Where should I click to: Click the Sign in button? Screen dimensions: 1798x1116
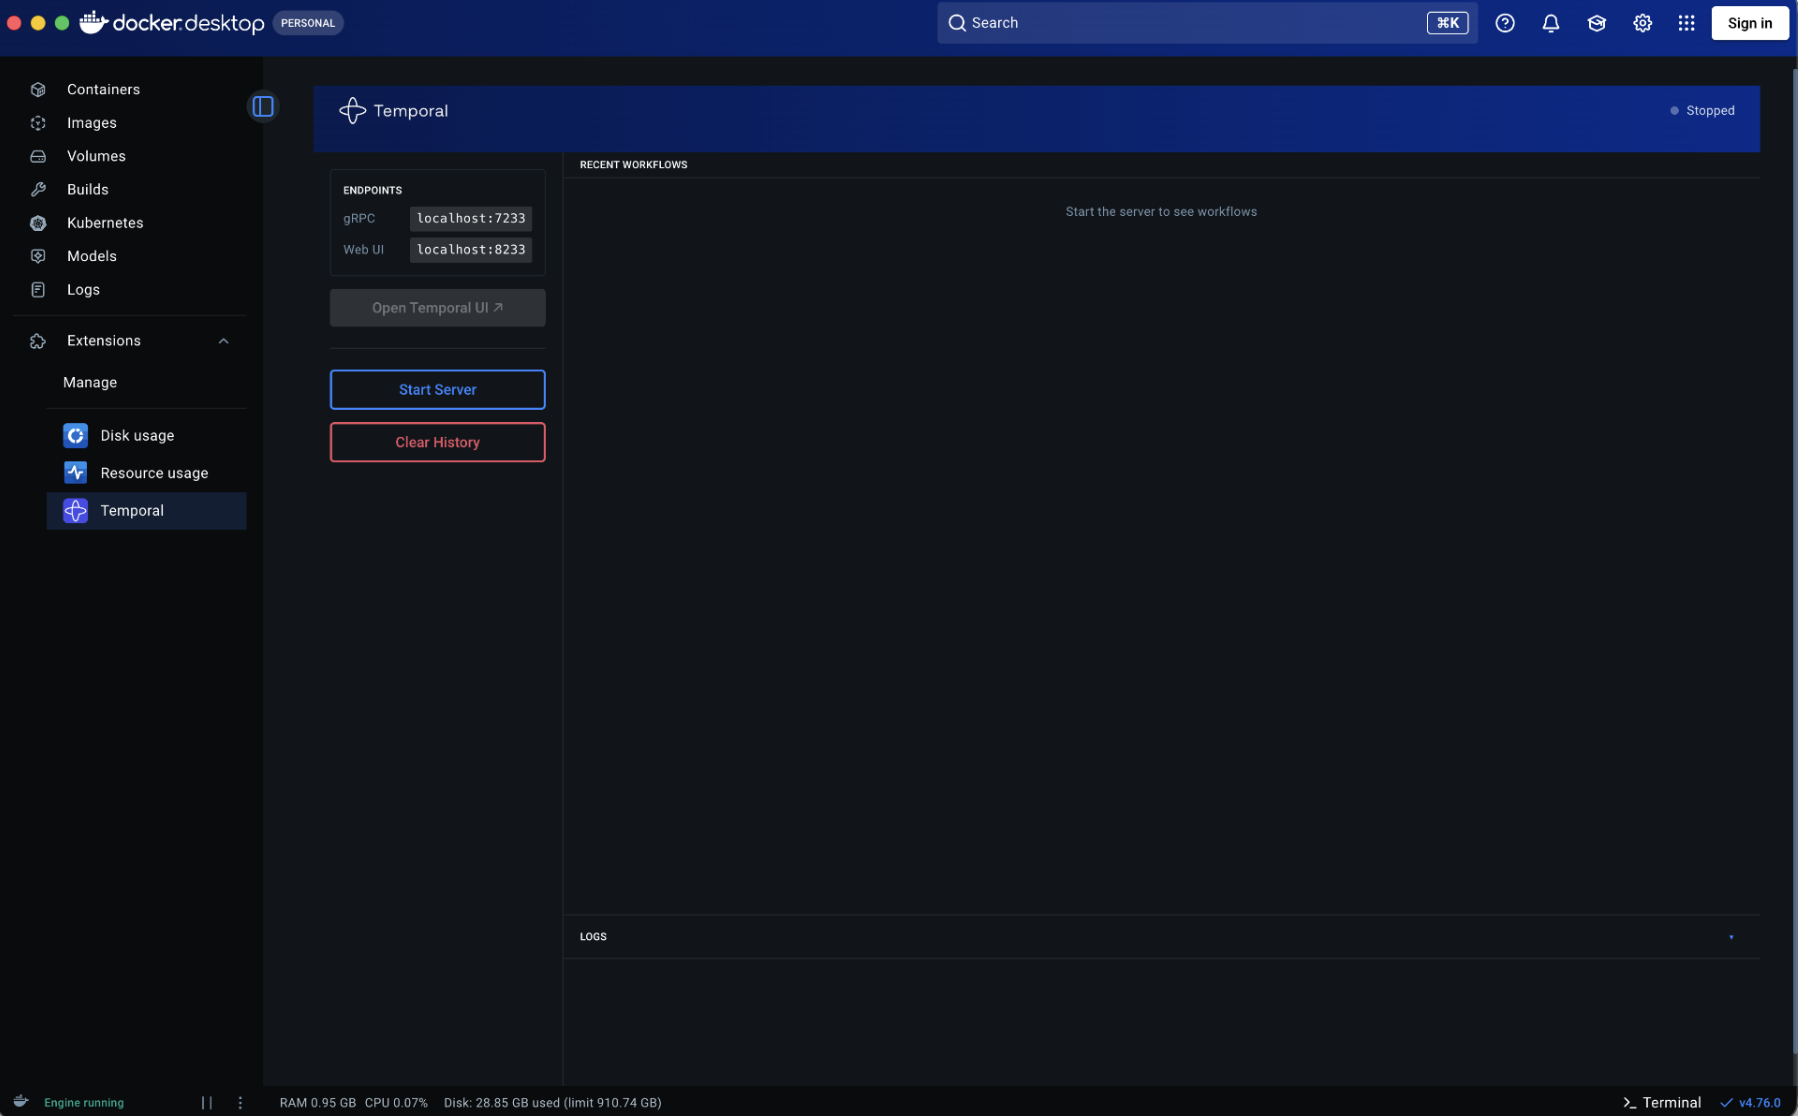click(1750, 23)
